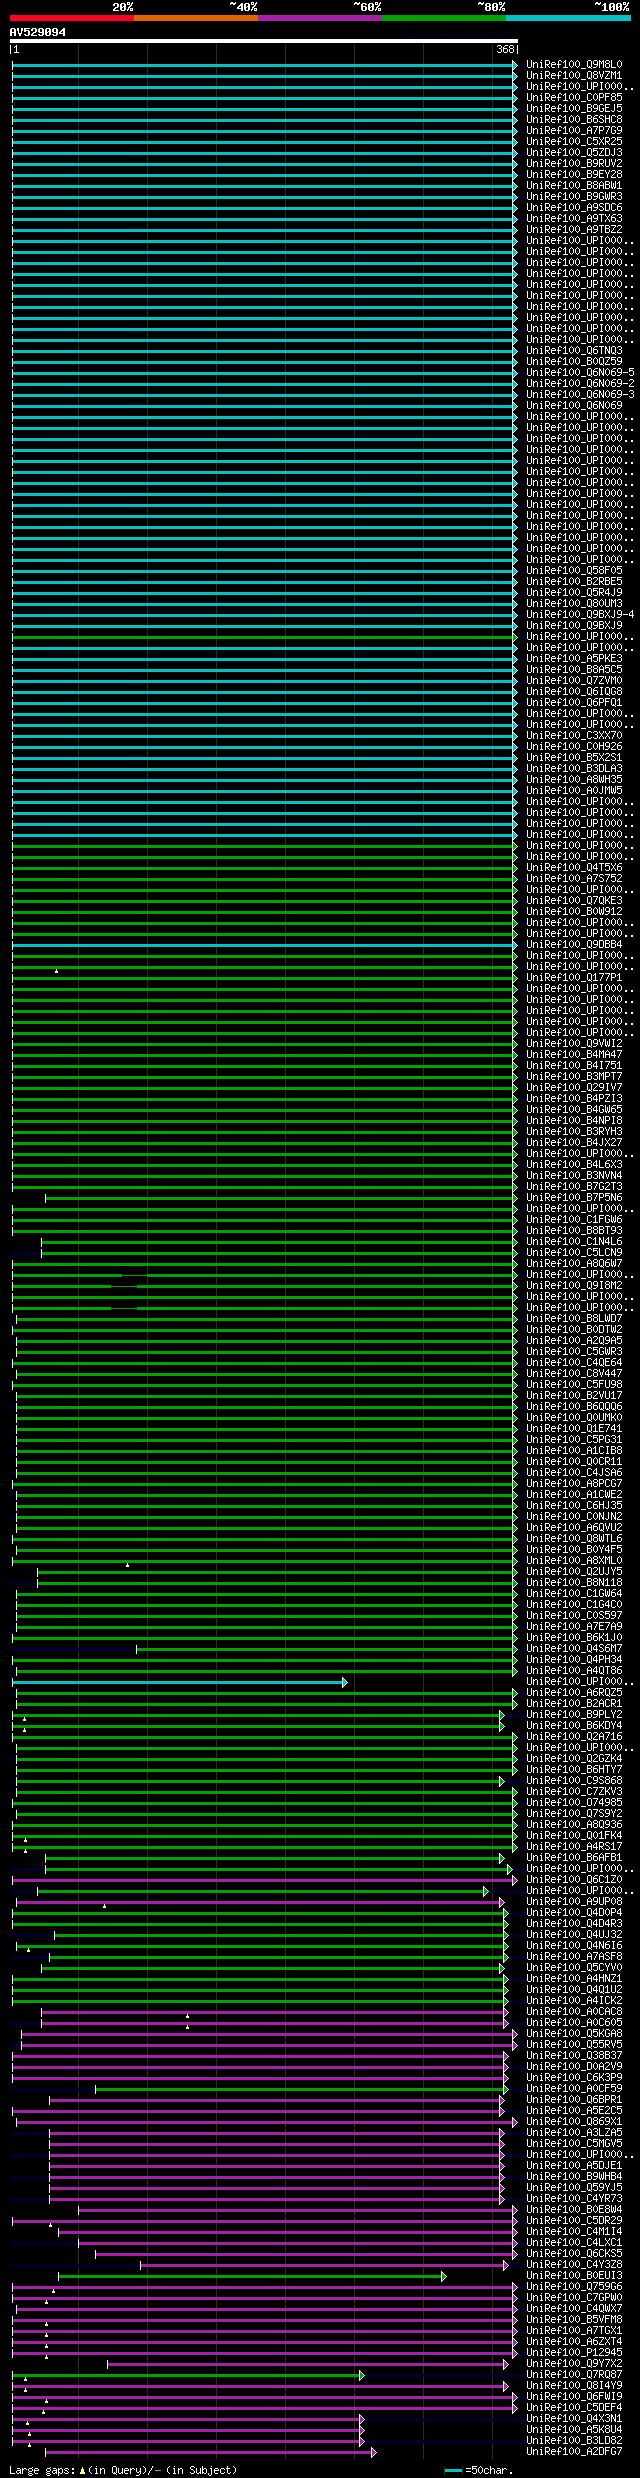
Task: Select the UniRef100_B8LWD7 label
Action: (574, 1319)
